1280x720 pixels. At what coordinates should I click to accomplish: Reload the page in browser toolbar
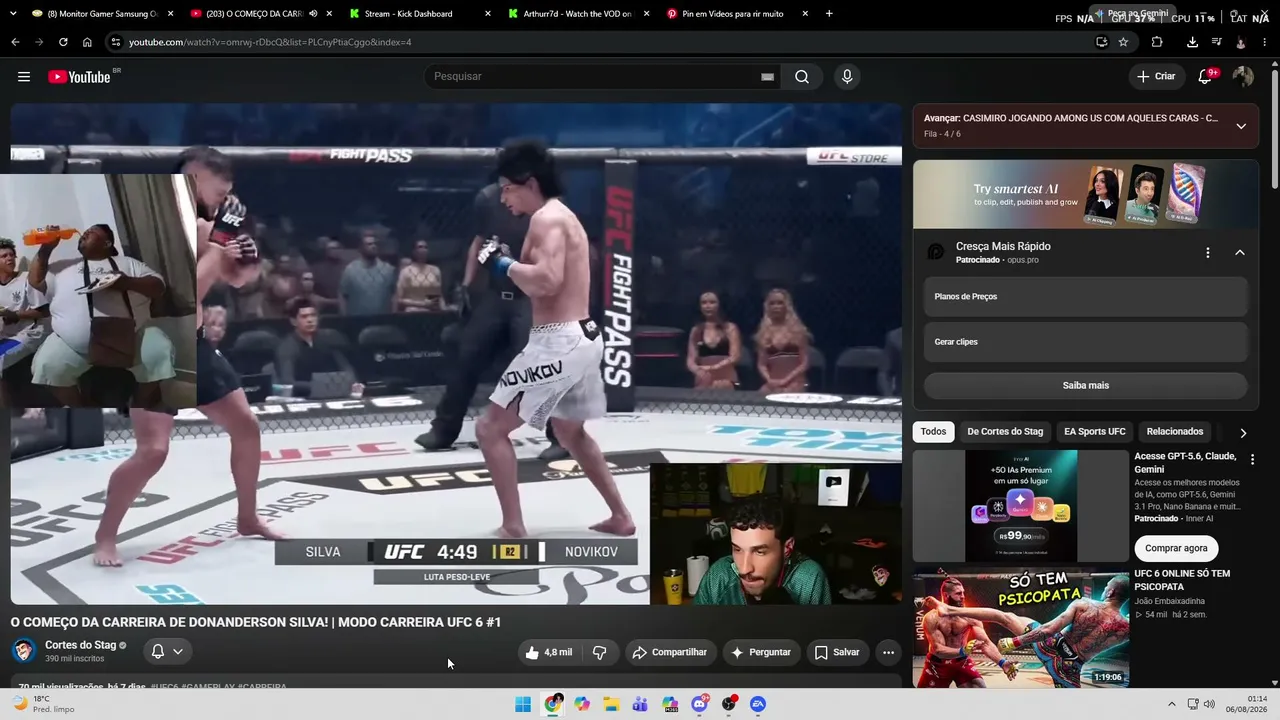coord(63,42)
